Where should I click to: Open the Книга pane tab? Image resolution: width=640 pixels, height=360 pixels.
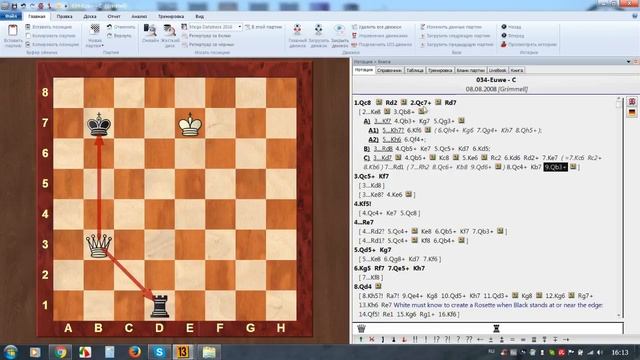517,70
